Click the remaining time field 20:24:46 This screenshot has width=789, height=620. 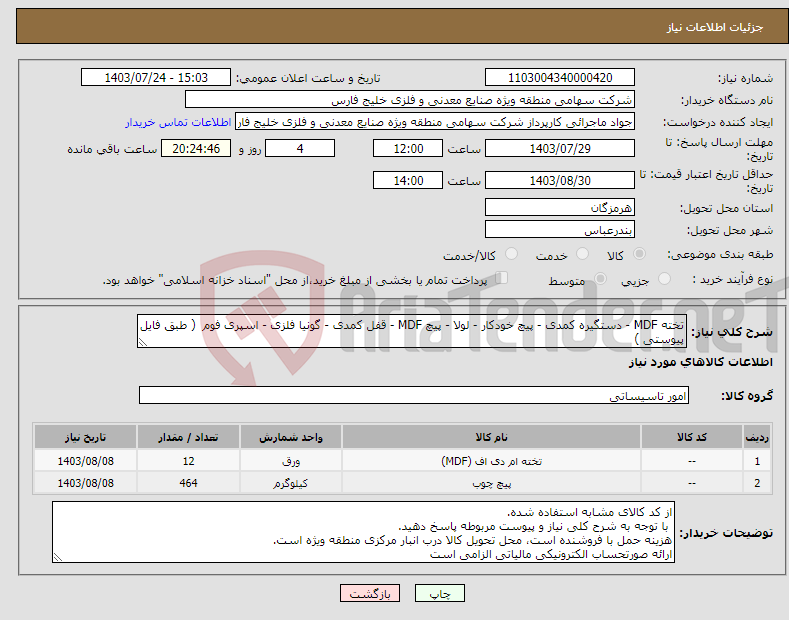196,148
